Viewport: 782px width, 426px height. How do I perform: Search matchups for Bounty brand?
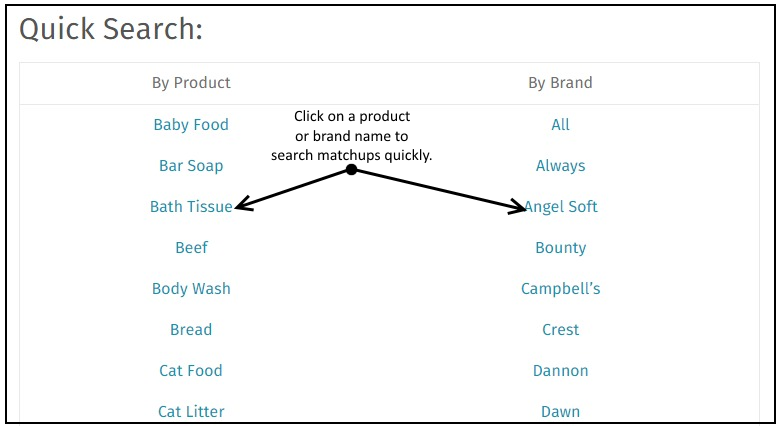point(561,247)
